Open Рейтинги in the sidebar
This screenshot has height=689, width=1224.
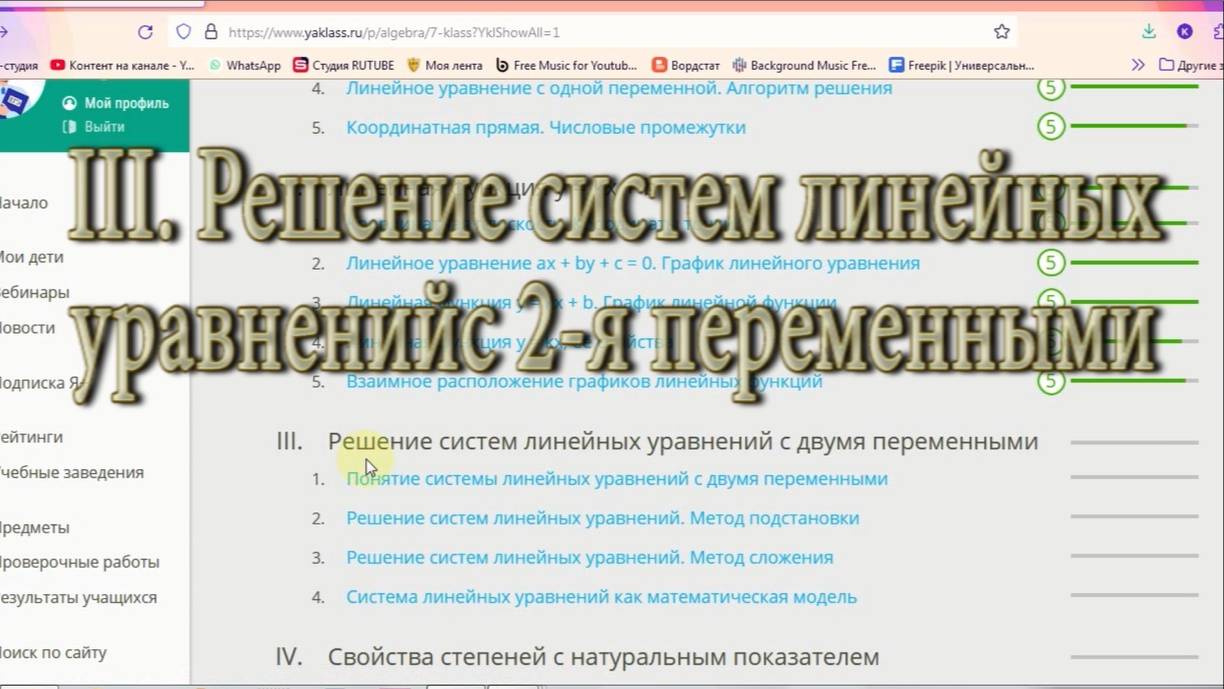click(30, 437)
